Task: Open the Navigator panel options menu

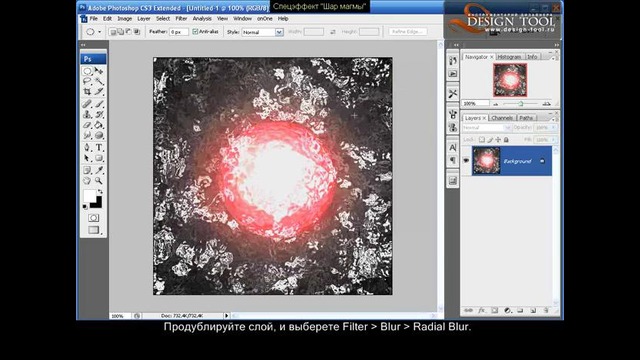Action: point(553,58)
